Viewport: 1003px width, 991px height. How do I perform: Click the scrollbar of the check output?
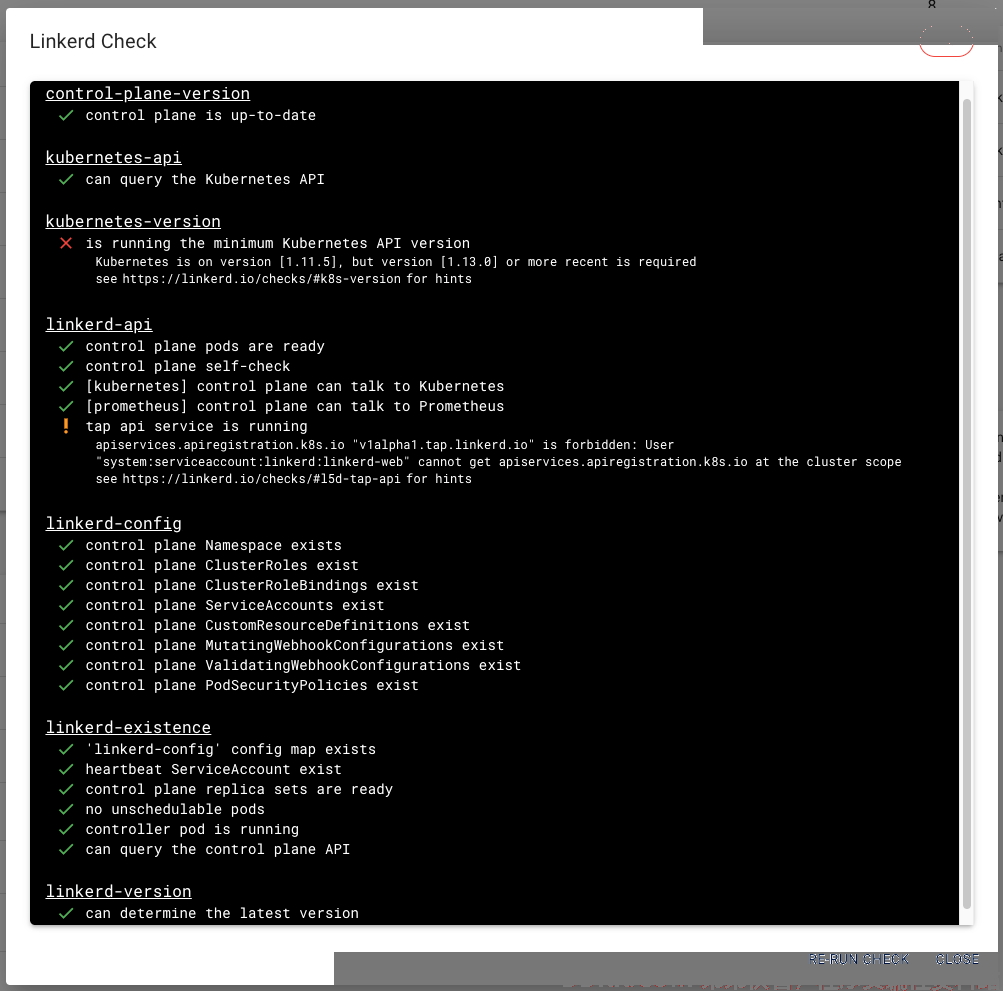(967, 502)
